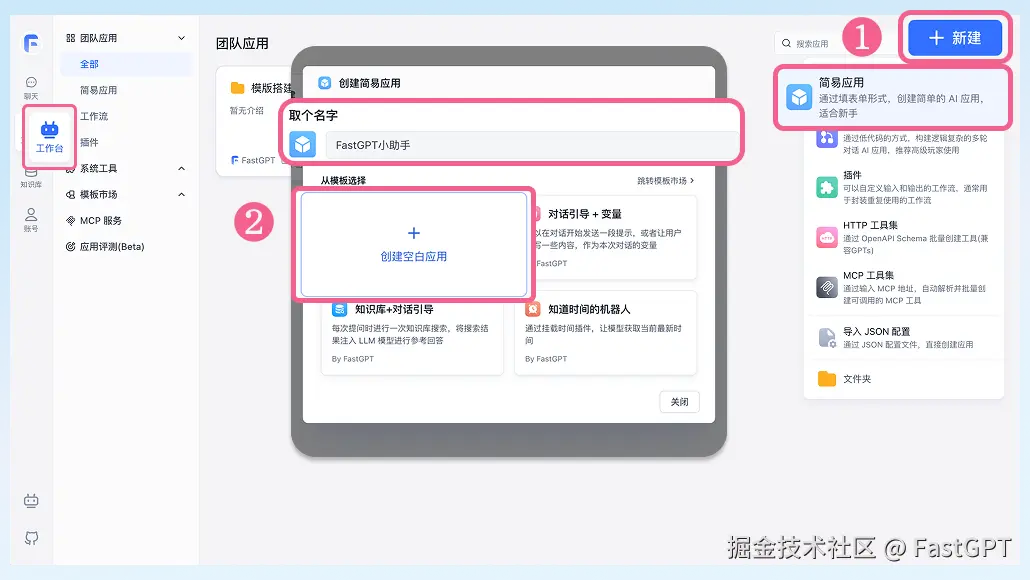The height and width of the screenshot is (580, 1030).
Task: Click the 文件夹 folder icon in new menu
Action: click(x=826, y=379)
